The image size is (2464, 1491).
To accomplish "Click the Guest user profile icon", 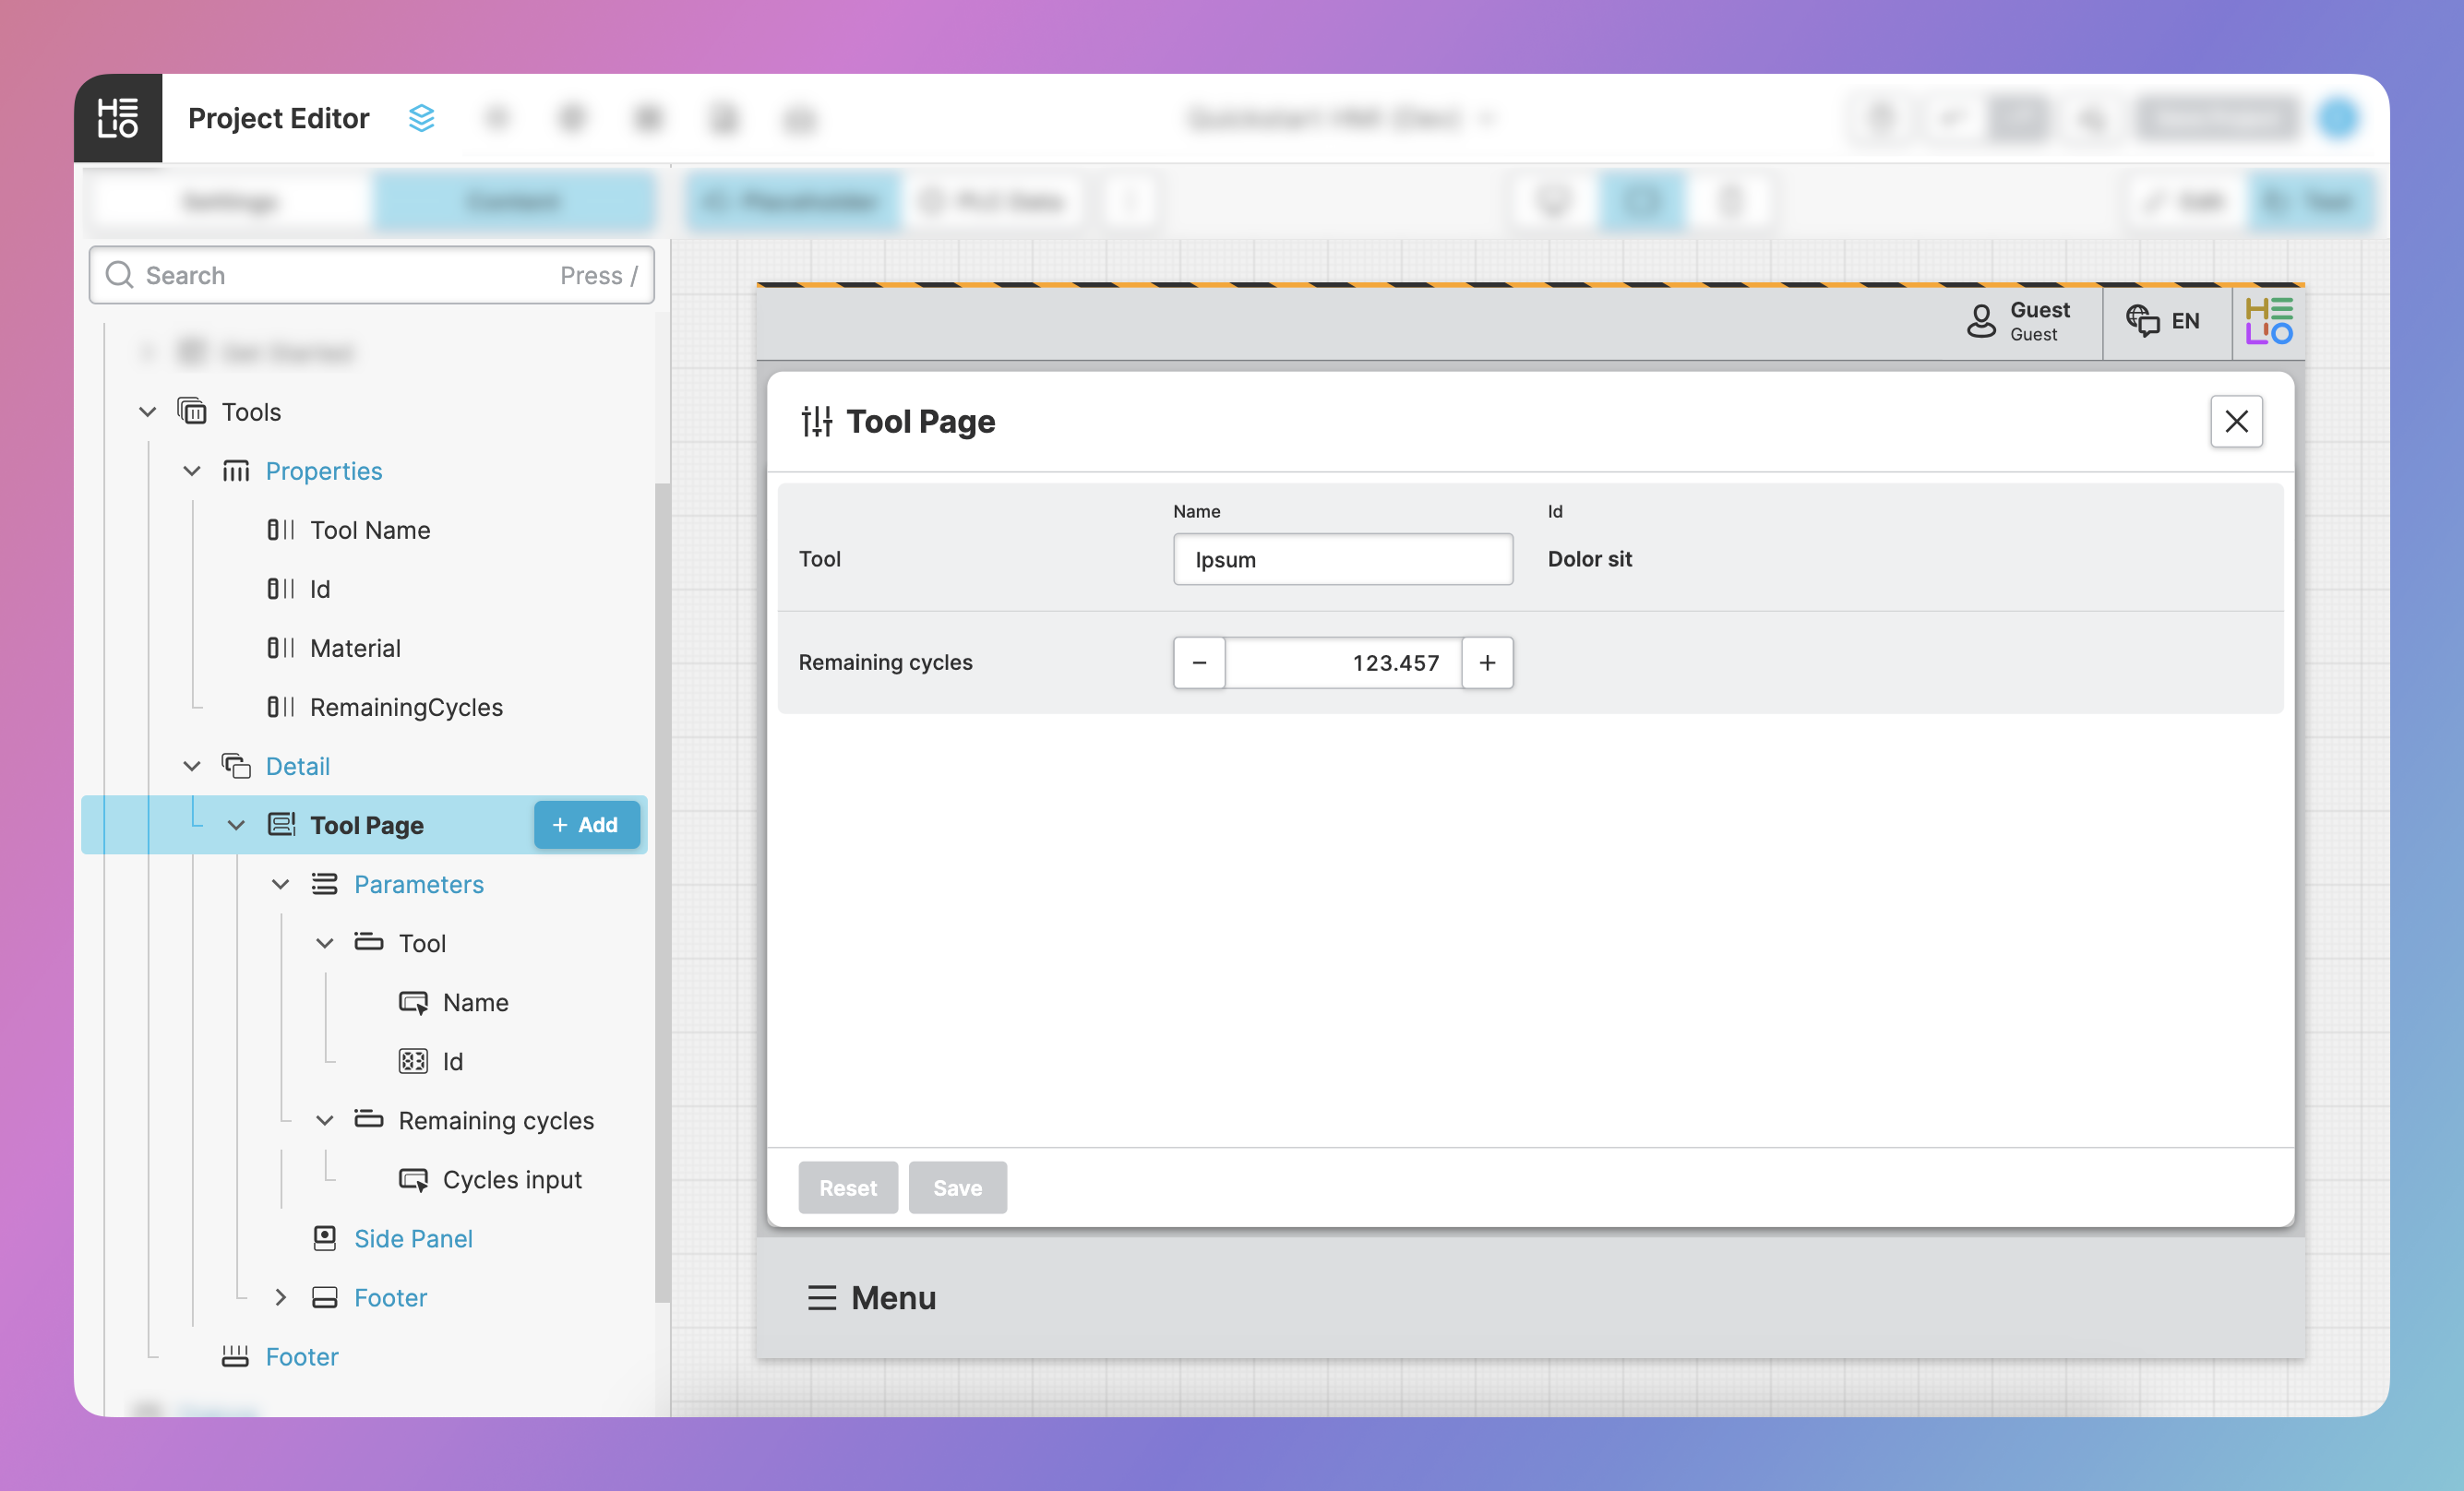I will pyautogui.click(x=1981, y=321).
